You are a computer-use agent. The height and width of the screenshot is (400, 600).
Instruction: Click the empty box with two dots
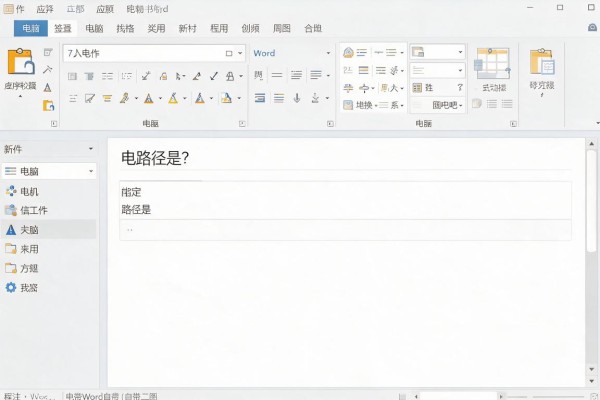tap(345, 230)
